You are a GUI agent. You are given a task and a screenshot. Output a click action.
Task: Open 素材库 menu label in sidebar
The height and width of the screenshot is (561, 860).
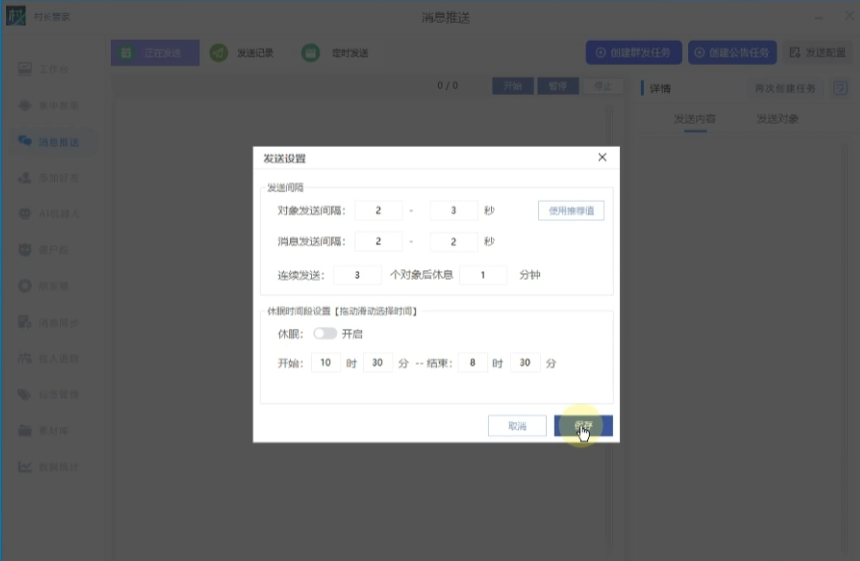tap(54, 431)
